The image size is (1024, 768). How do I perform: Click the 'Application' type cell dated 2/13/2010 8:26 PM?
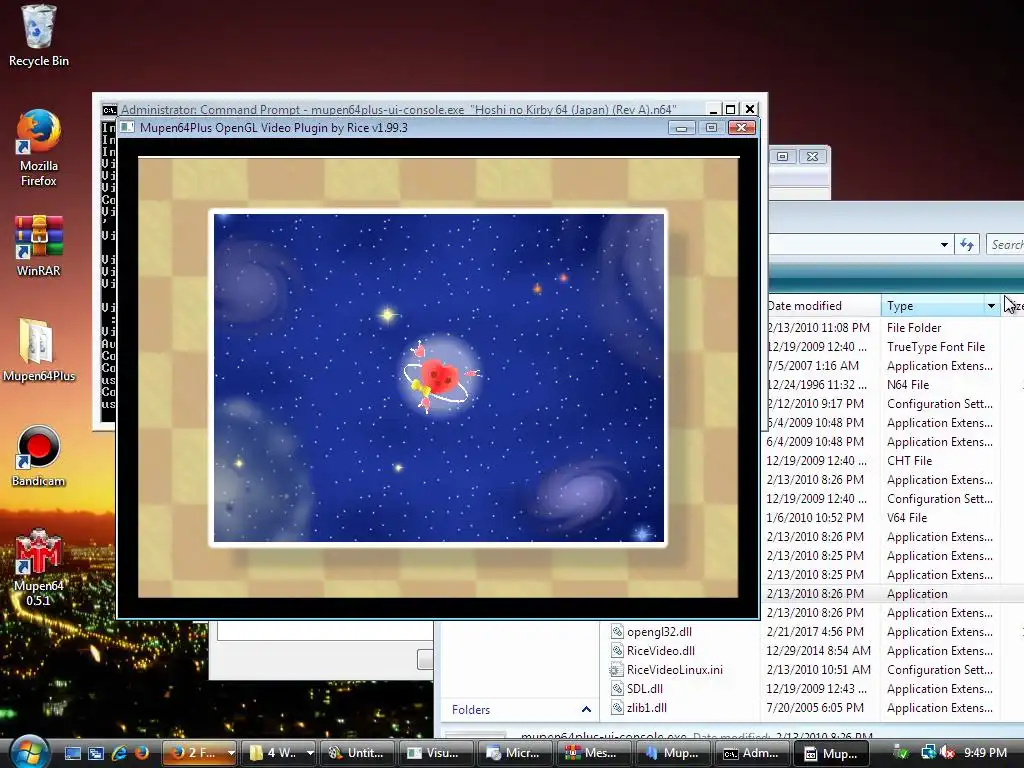point(917,594)
